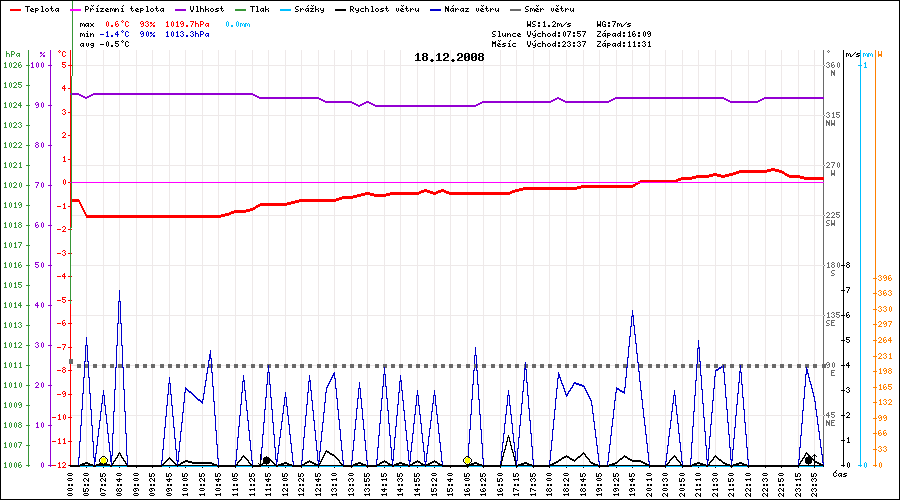Click the max temperature value 0.6°C
The height and width of the screenshot is (500, 900).
click(118, 23)
